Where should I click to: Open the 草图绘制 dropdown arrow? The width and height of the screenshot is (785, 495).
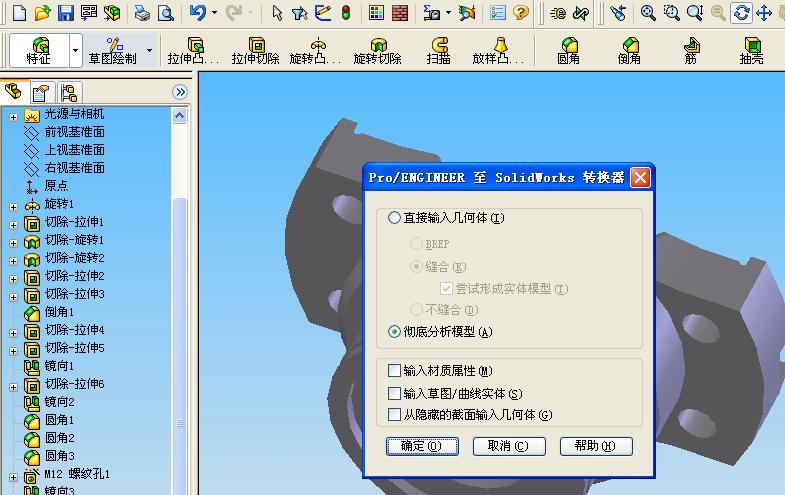pyautogui.click(x=149, y=51)
